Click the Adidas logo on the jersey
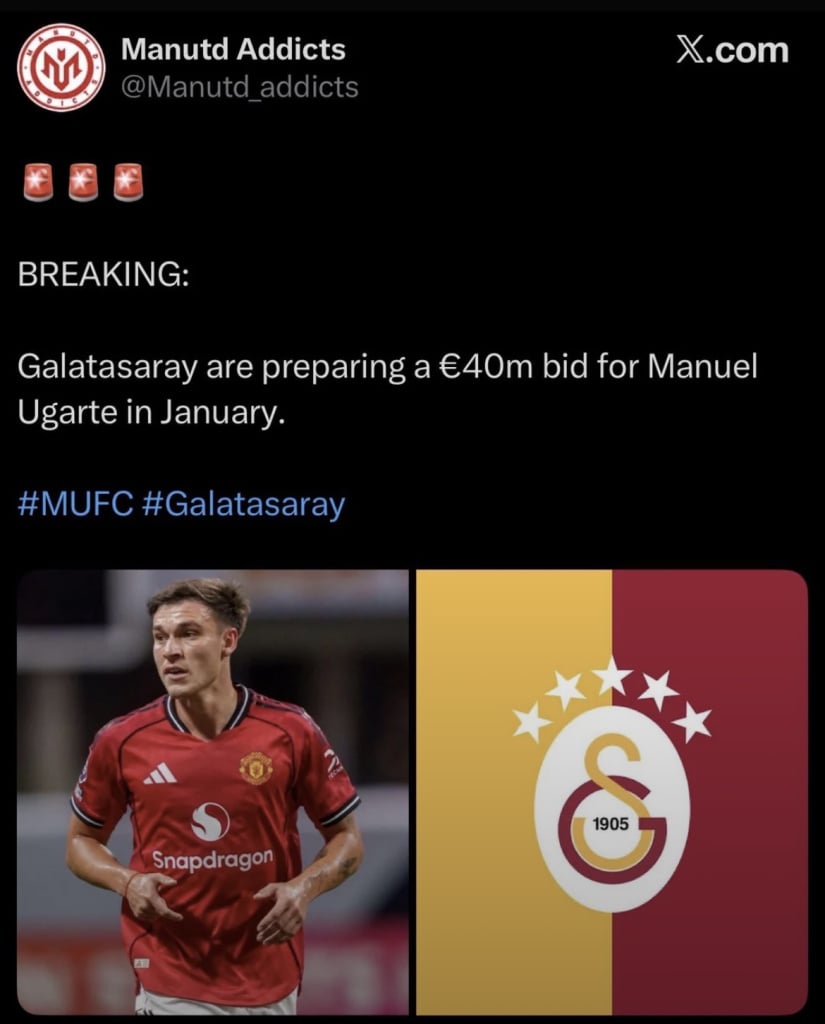 [x=160, y=772]
